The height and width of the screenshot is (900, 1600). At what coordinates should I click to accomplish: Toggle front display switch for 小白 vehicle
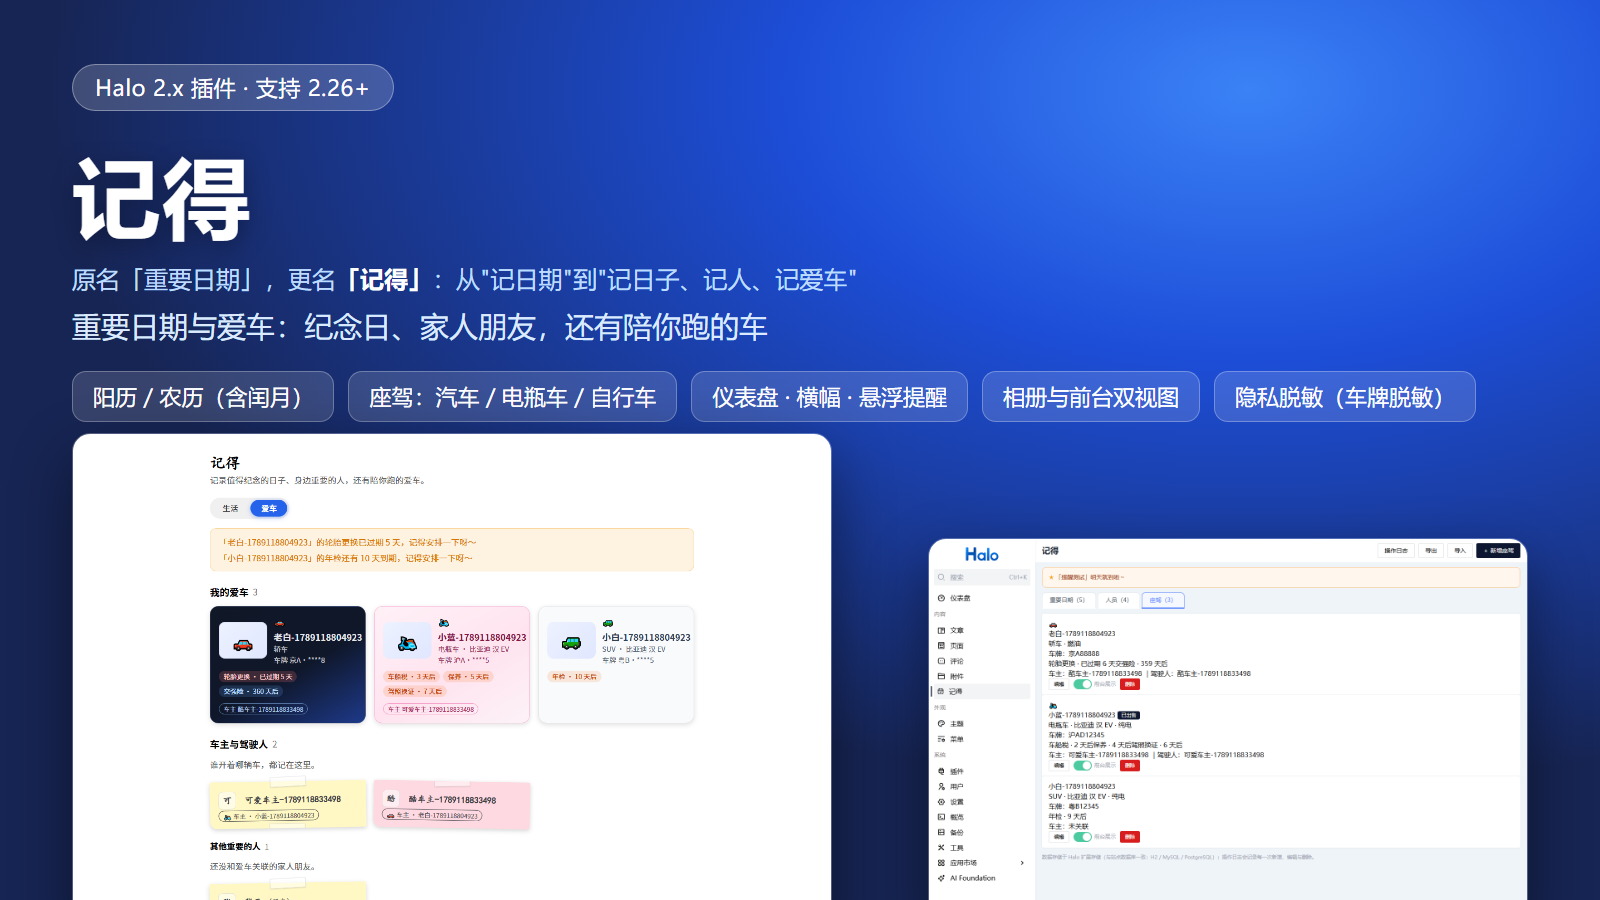1082,837
